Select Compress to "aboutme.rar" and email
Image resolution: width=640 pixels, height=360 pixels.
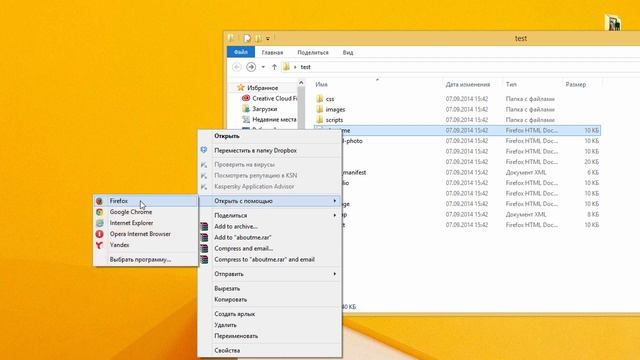[270, 259]
